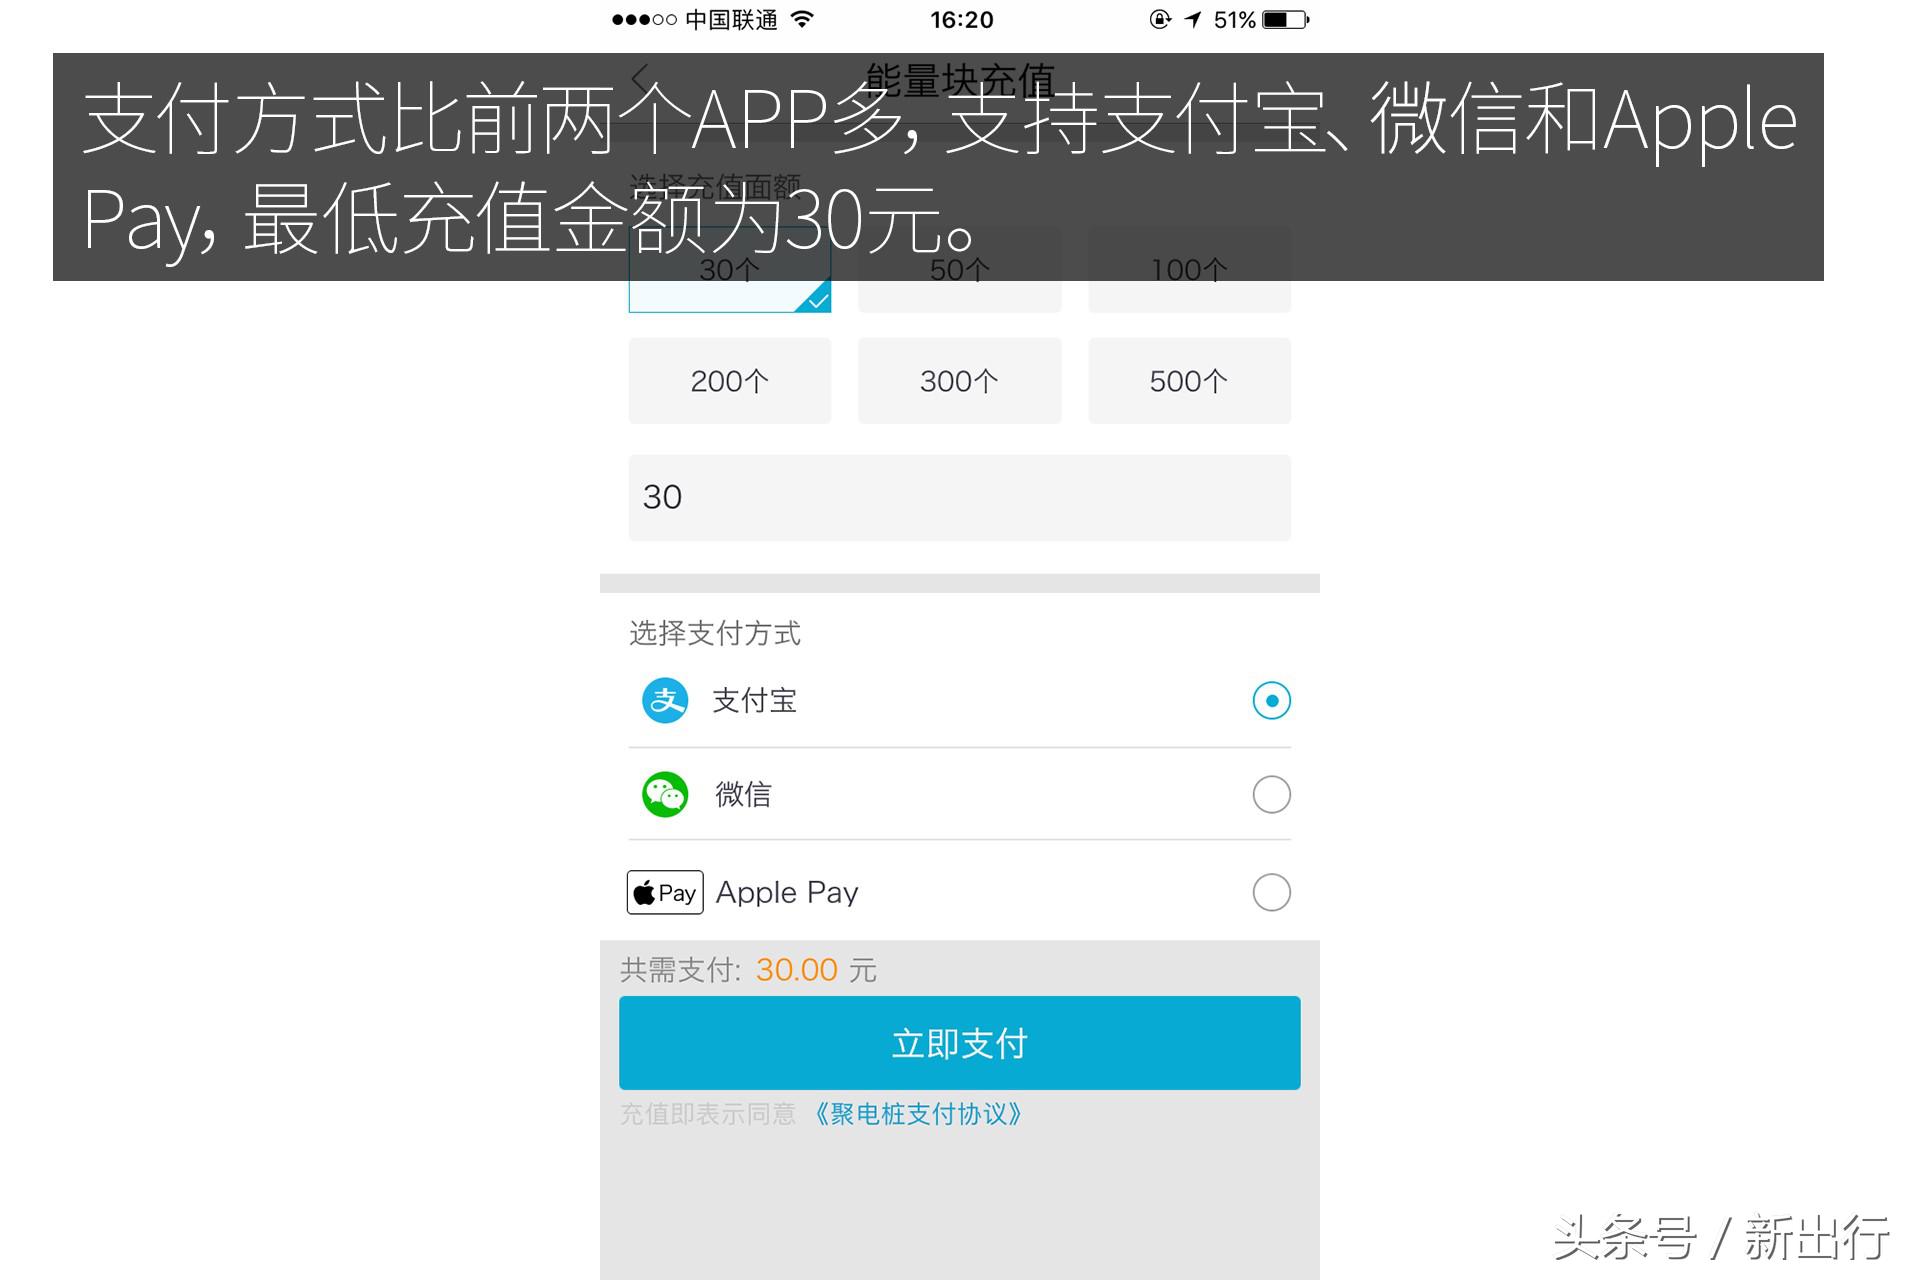
Task: Tap the amount input field showing 30
Action: pos(958,497)
